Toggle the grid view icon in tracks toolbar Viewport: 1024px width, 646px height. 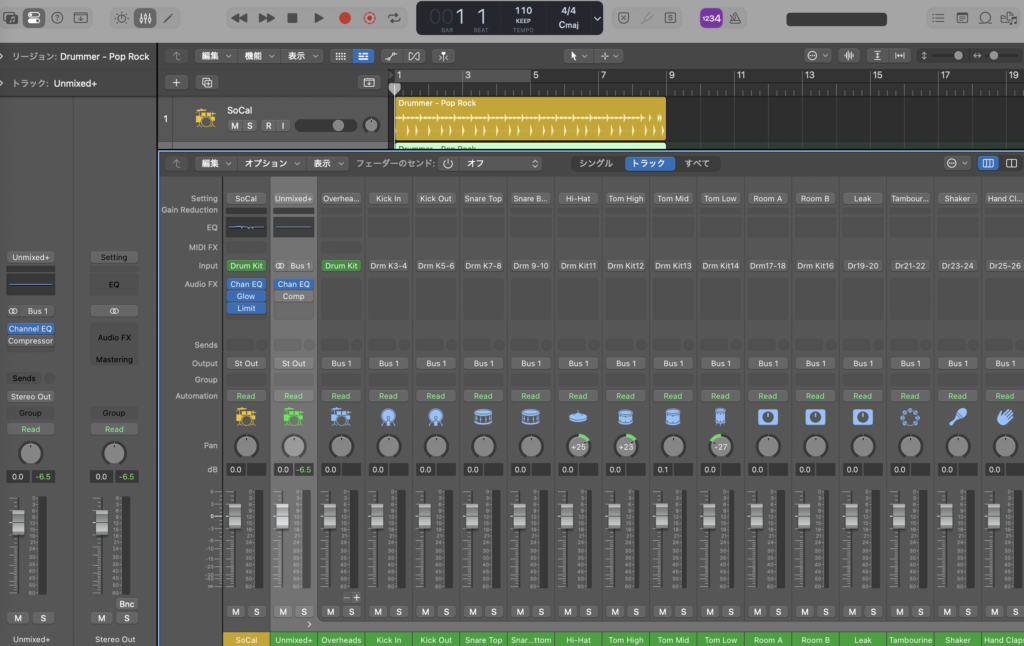click(340, 56)
